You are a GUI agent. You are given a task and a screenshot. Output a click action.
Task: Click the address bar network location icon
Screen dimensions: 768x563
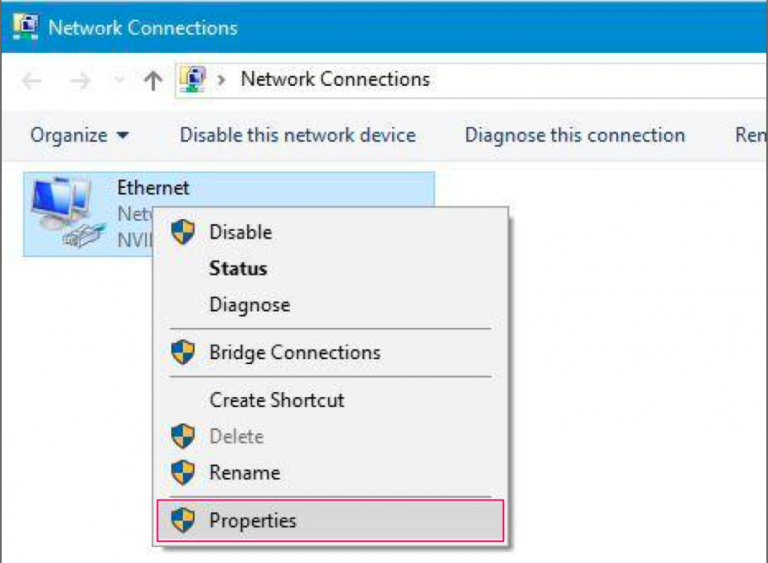[x=193, y=79]
